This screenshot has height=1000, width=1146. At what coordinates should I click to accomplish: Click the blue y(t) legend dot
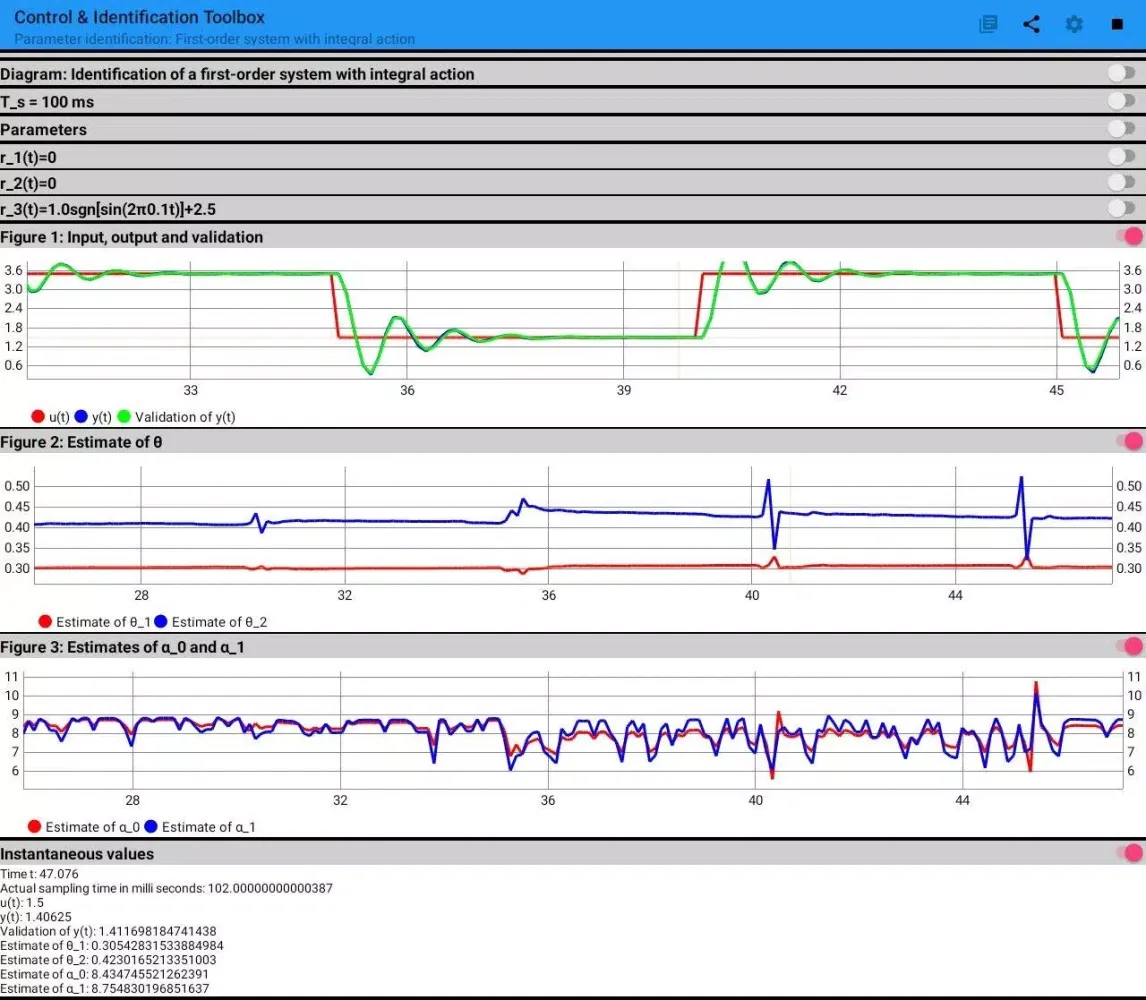pos(81,417)
